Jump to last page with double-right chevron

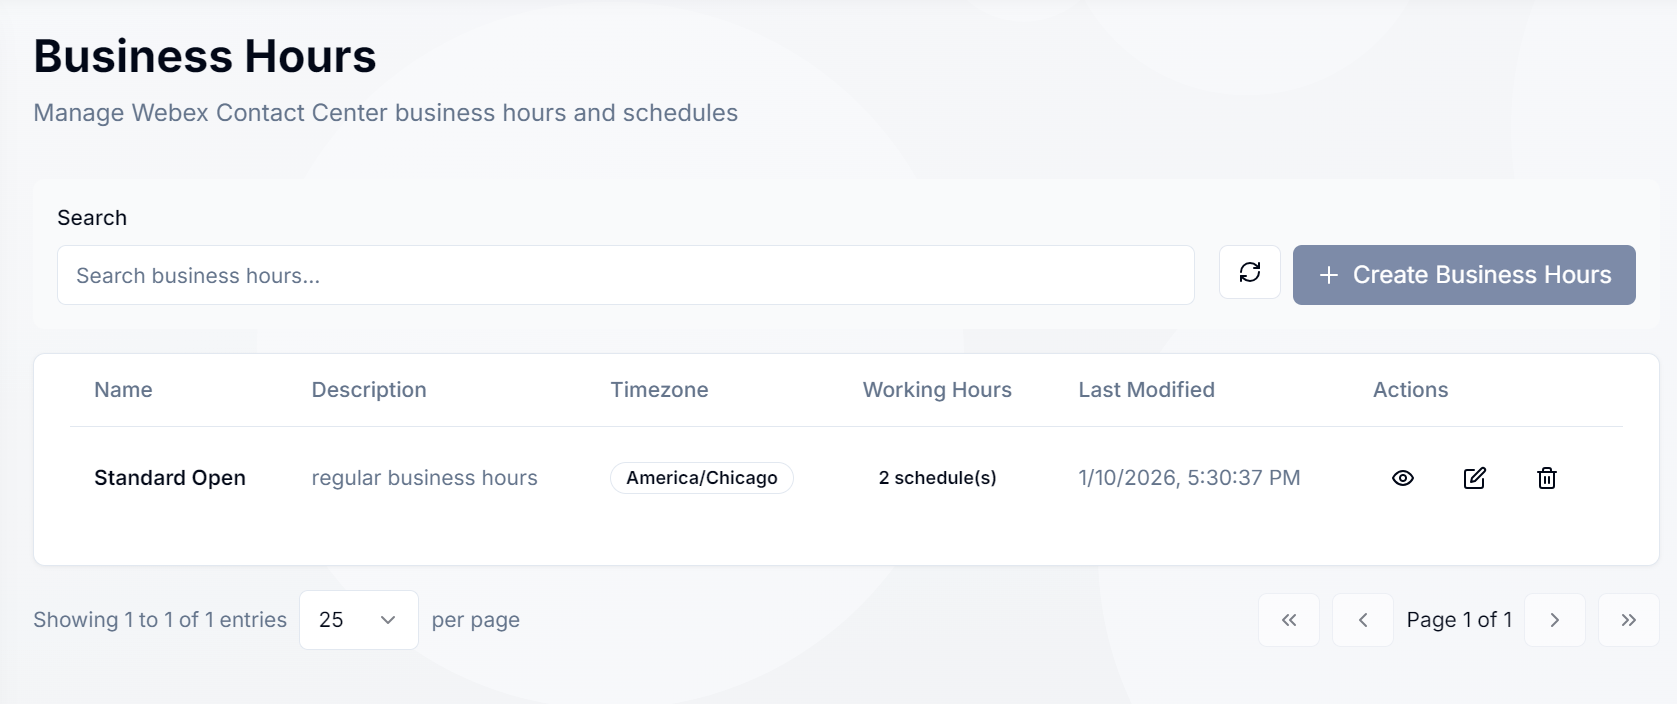(x=1628, y=620)
